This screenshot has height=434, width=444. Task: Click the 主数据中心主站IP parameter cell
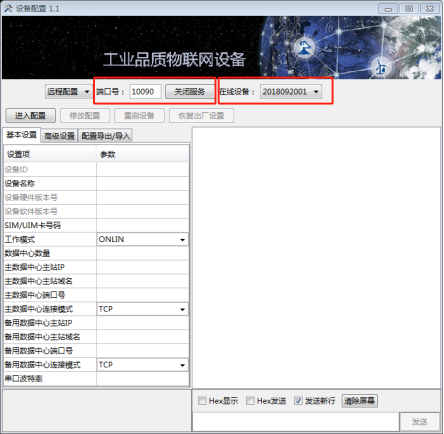pyautogui.click(x=142, y=267)
